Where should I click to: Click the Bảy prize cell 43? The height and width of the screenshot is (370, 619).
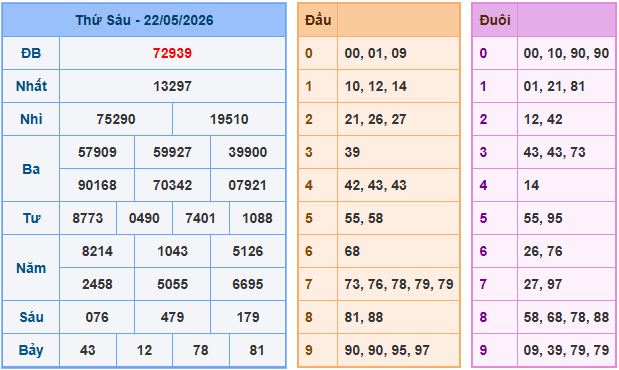[x=88, y=350]
